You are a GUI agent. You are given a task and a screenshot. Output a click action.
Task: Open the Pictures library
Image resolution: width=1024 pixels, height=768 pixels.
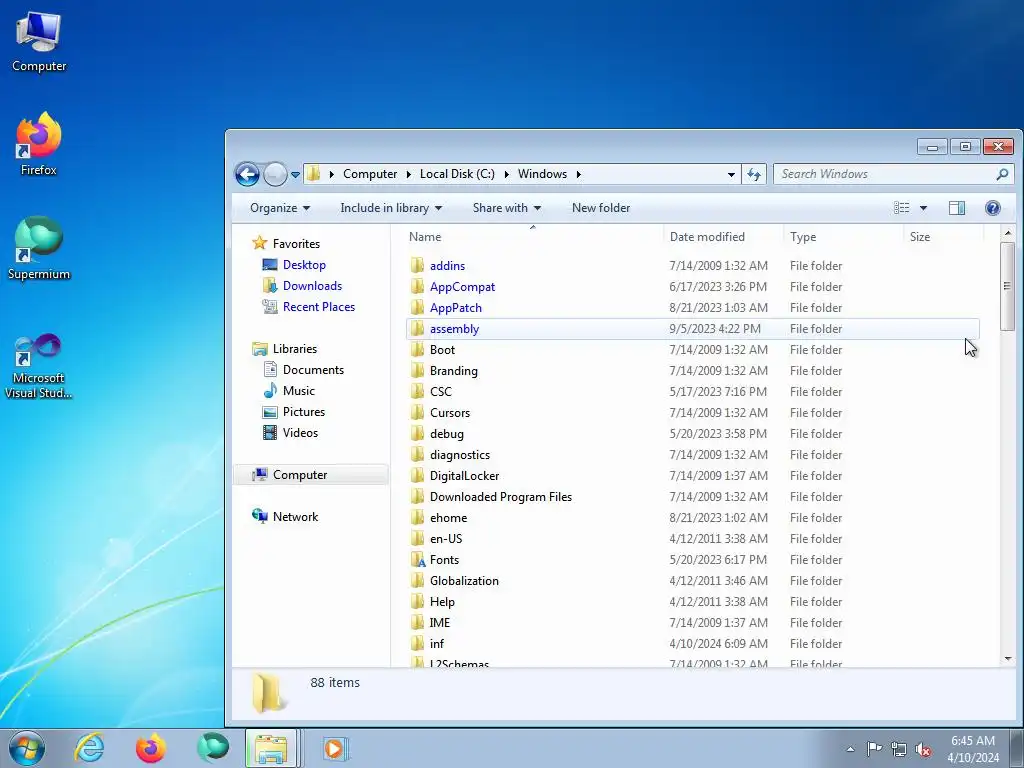tap(304, 411)
